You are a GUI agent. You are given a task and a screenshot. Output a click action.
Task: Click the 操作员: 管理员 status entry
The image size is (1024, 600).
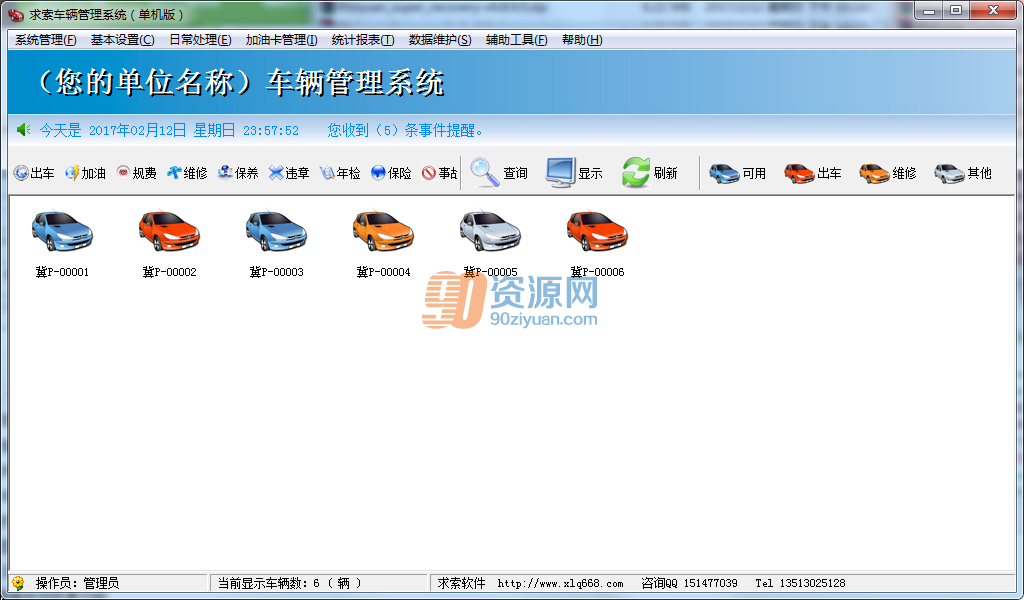77,583
